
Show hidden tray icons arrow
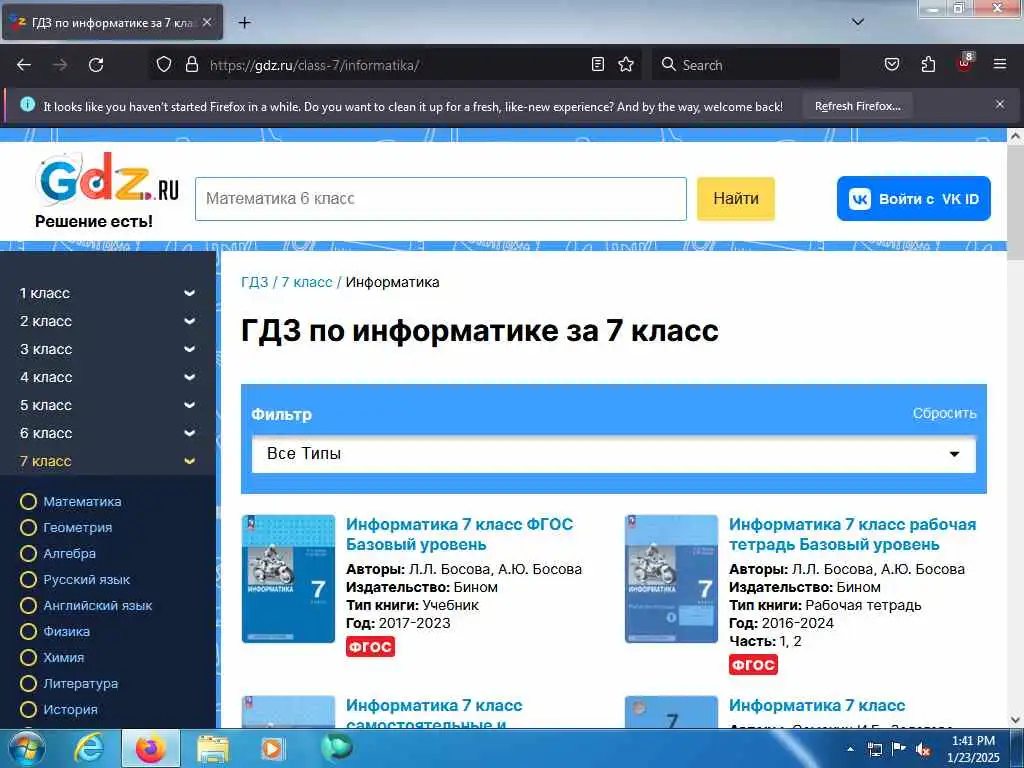tap(850, 749)
